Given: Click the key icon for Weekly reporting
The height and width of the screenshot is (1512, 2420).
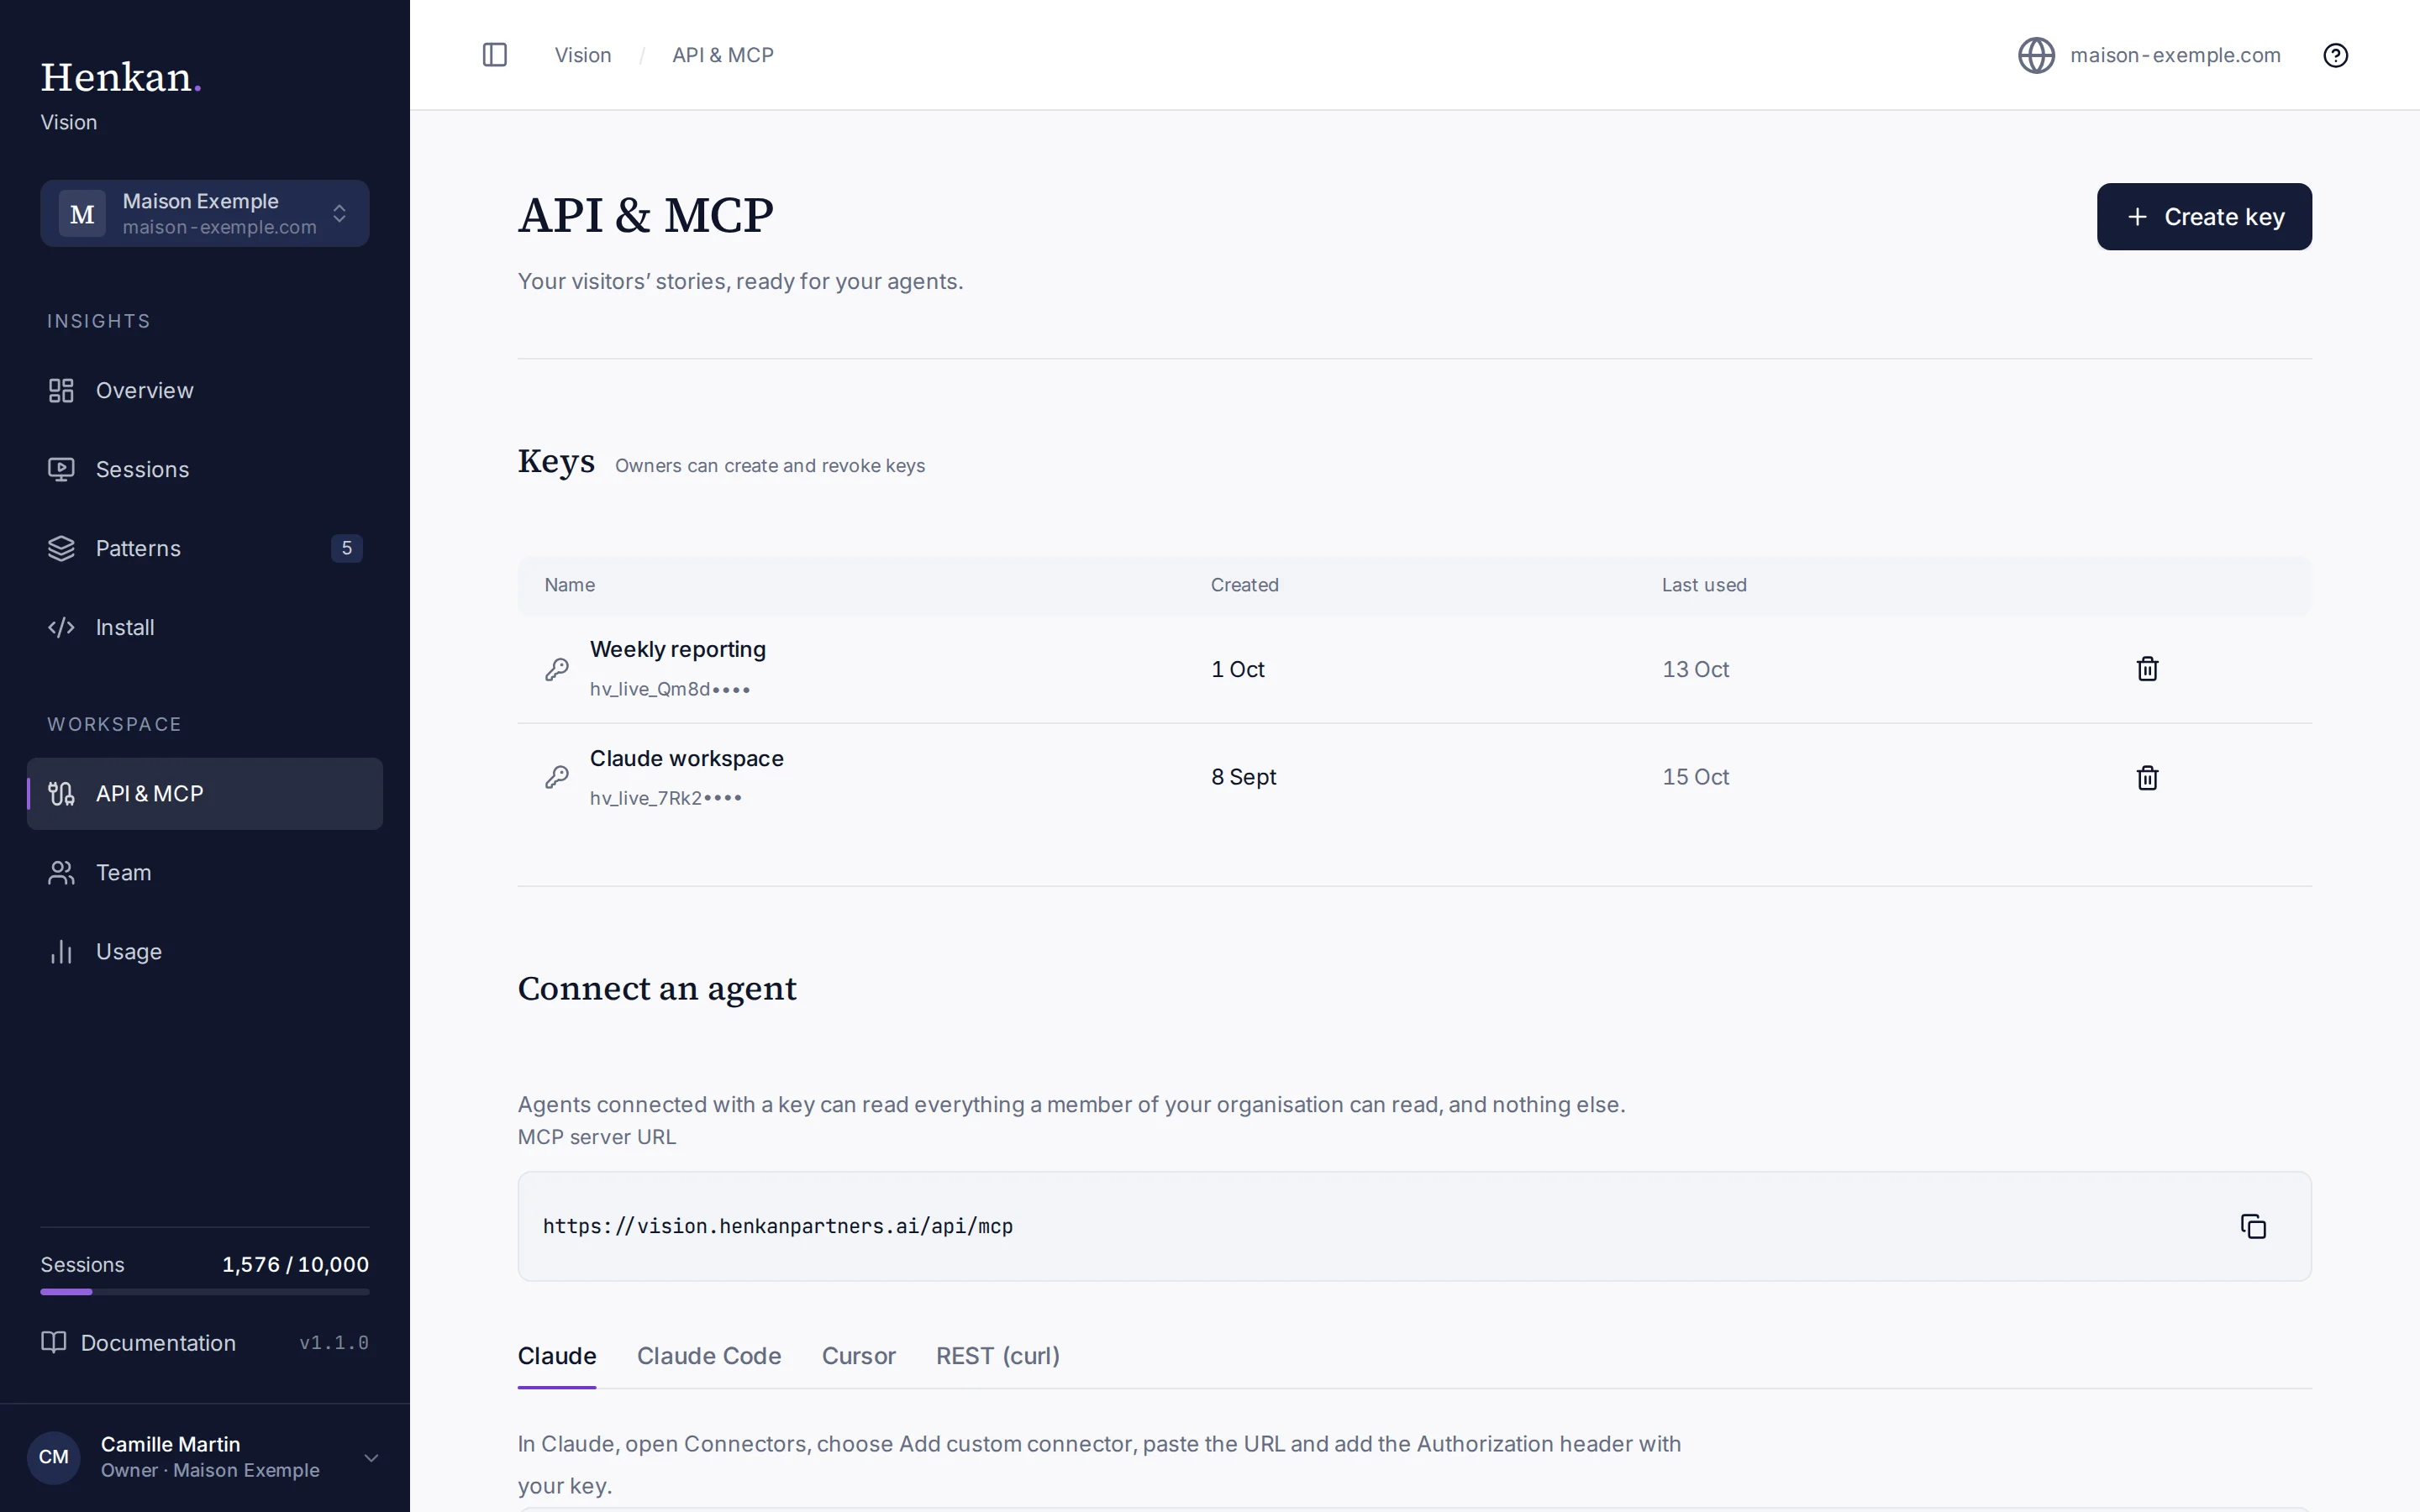Looking at the screenshot, I should click(557, 669).
